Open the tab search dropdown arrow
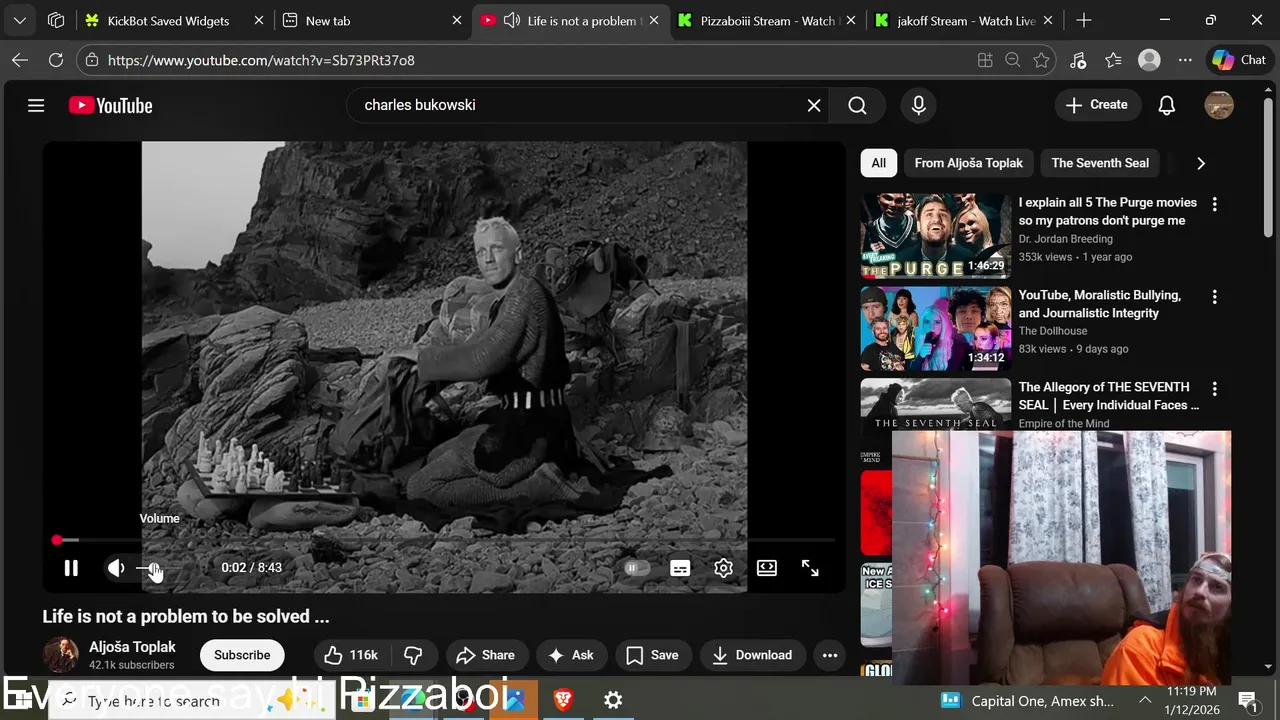Image resolution: width=1280 pixels, height=720 pixels. [20, 20]
